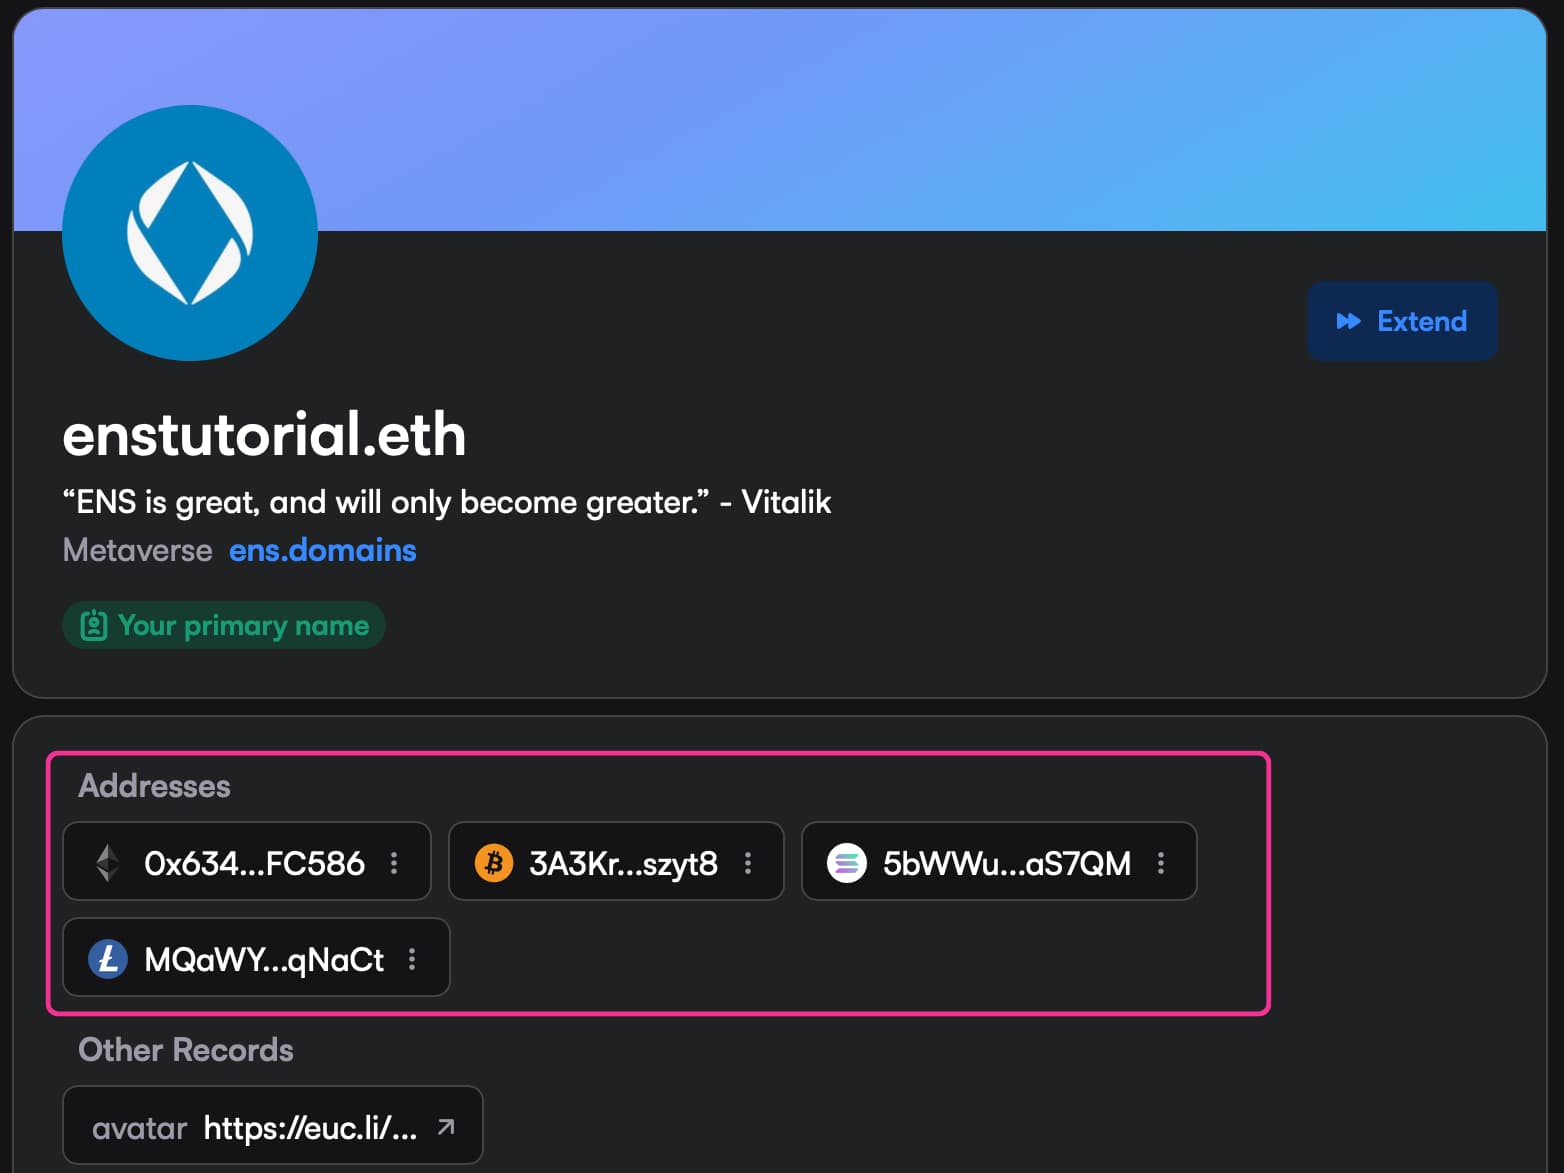
Task: Copy the 0x634...FC586 Ethereum address
Action: 254,862
